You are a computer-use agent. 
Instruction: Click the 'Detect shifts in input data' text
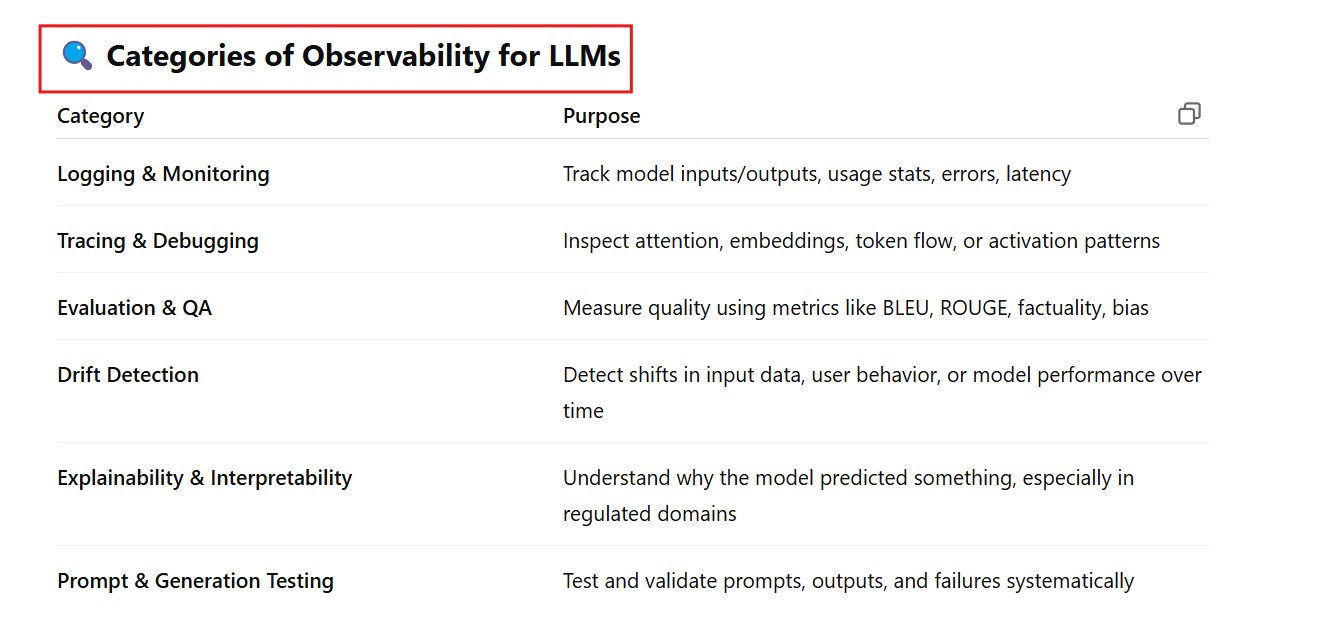(683, 375)
